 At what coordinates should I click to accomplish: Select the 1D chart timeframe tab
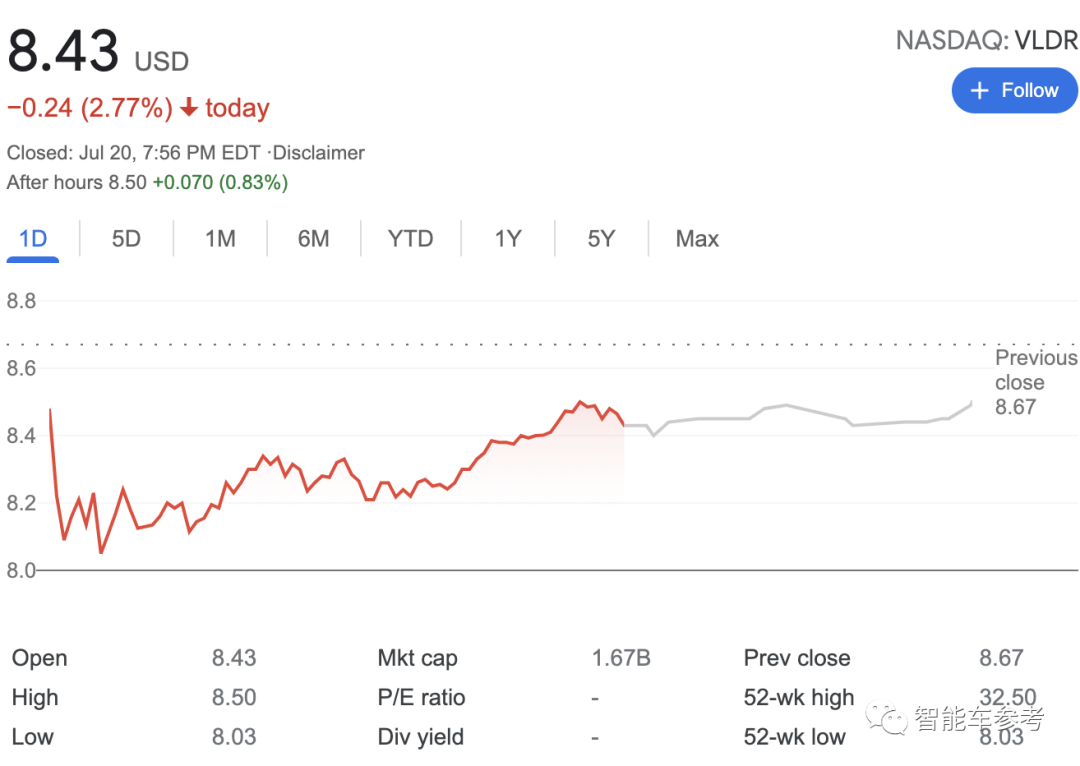[33, 238]
